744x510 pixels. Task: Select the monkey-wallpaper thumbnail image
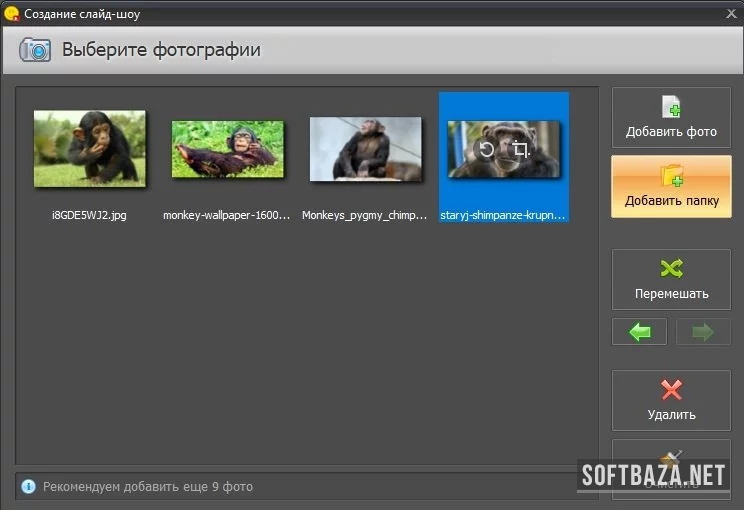pyautogui.click(x=228, y=149)
